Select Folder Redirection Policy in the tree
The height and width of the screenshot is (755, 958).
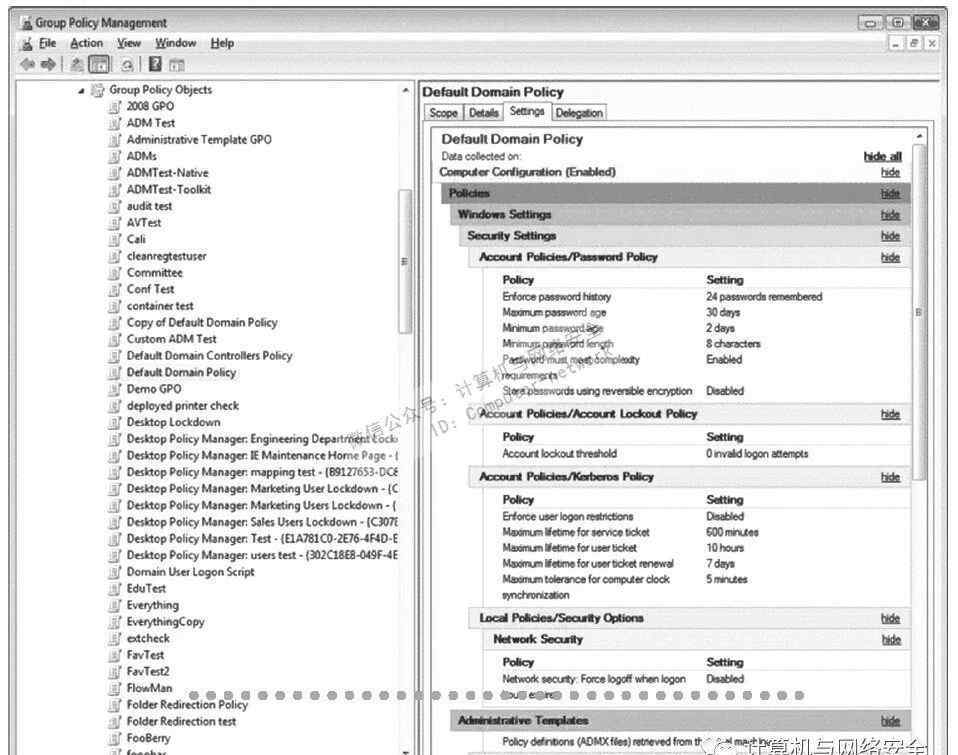coord(187,705)
